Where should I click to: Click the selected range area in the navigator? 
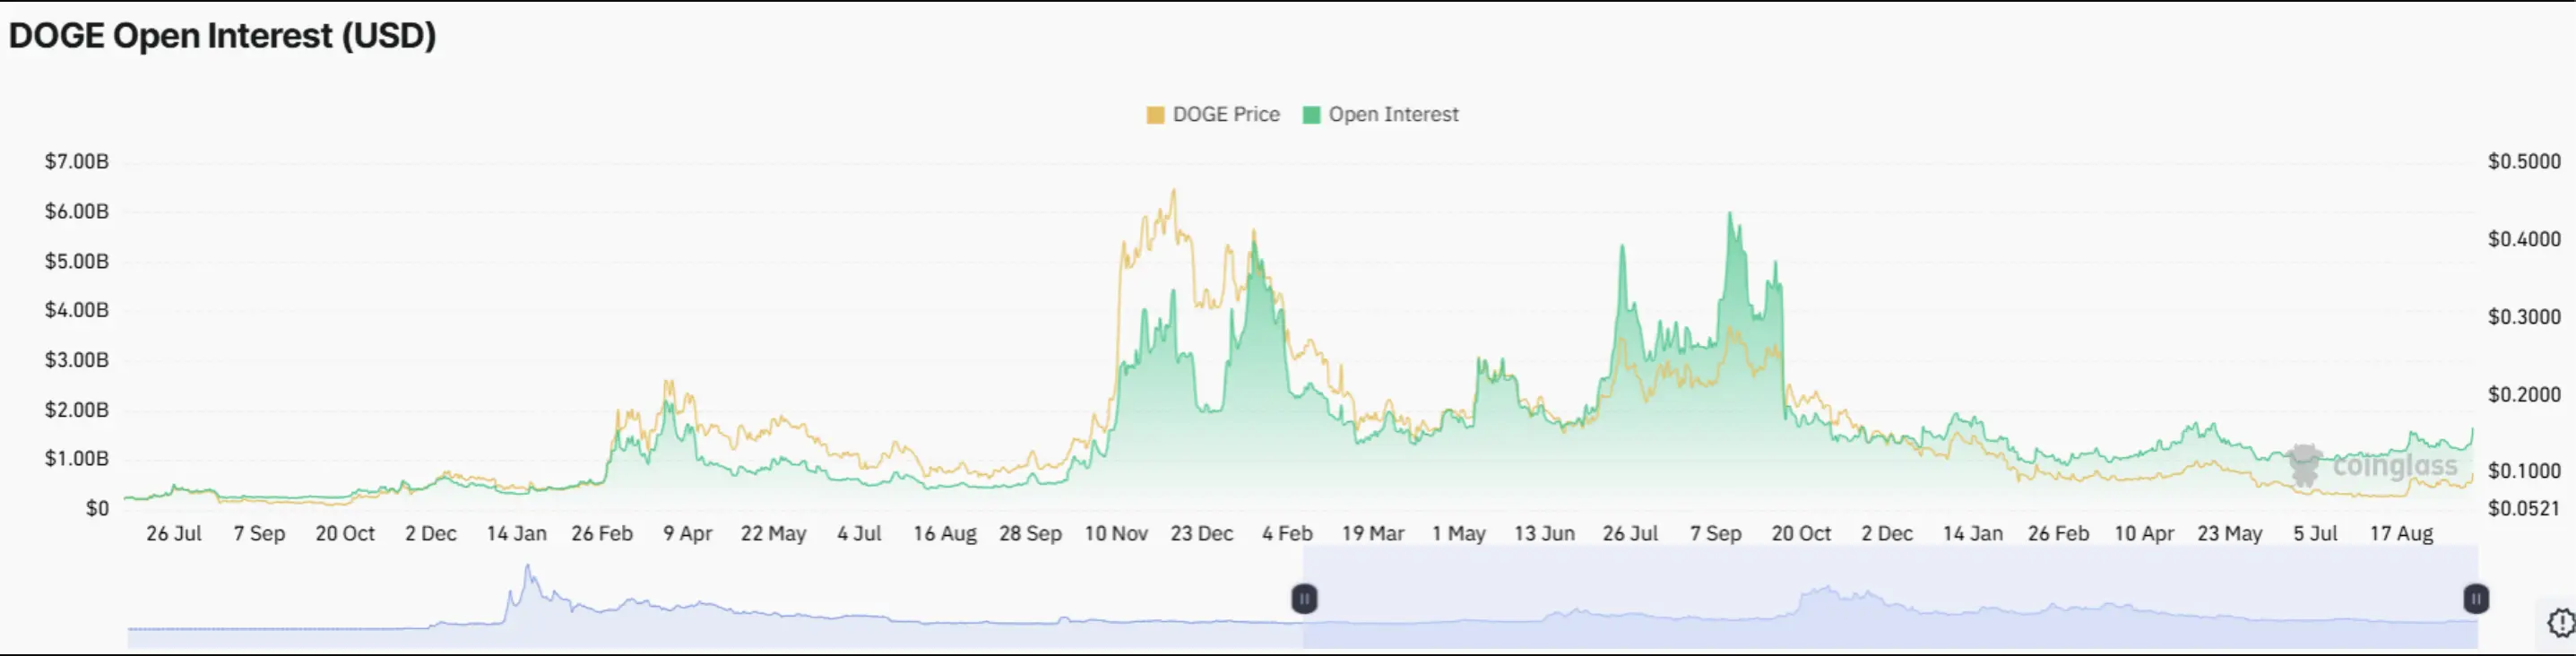click(x=1890, y=598)
